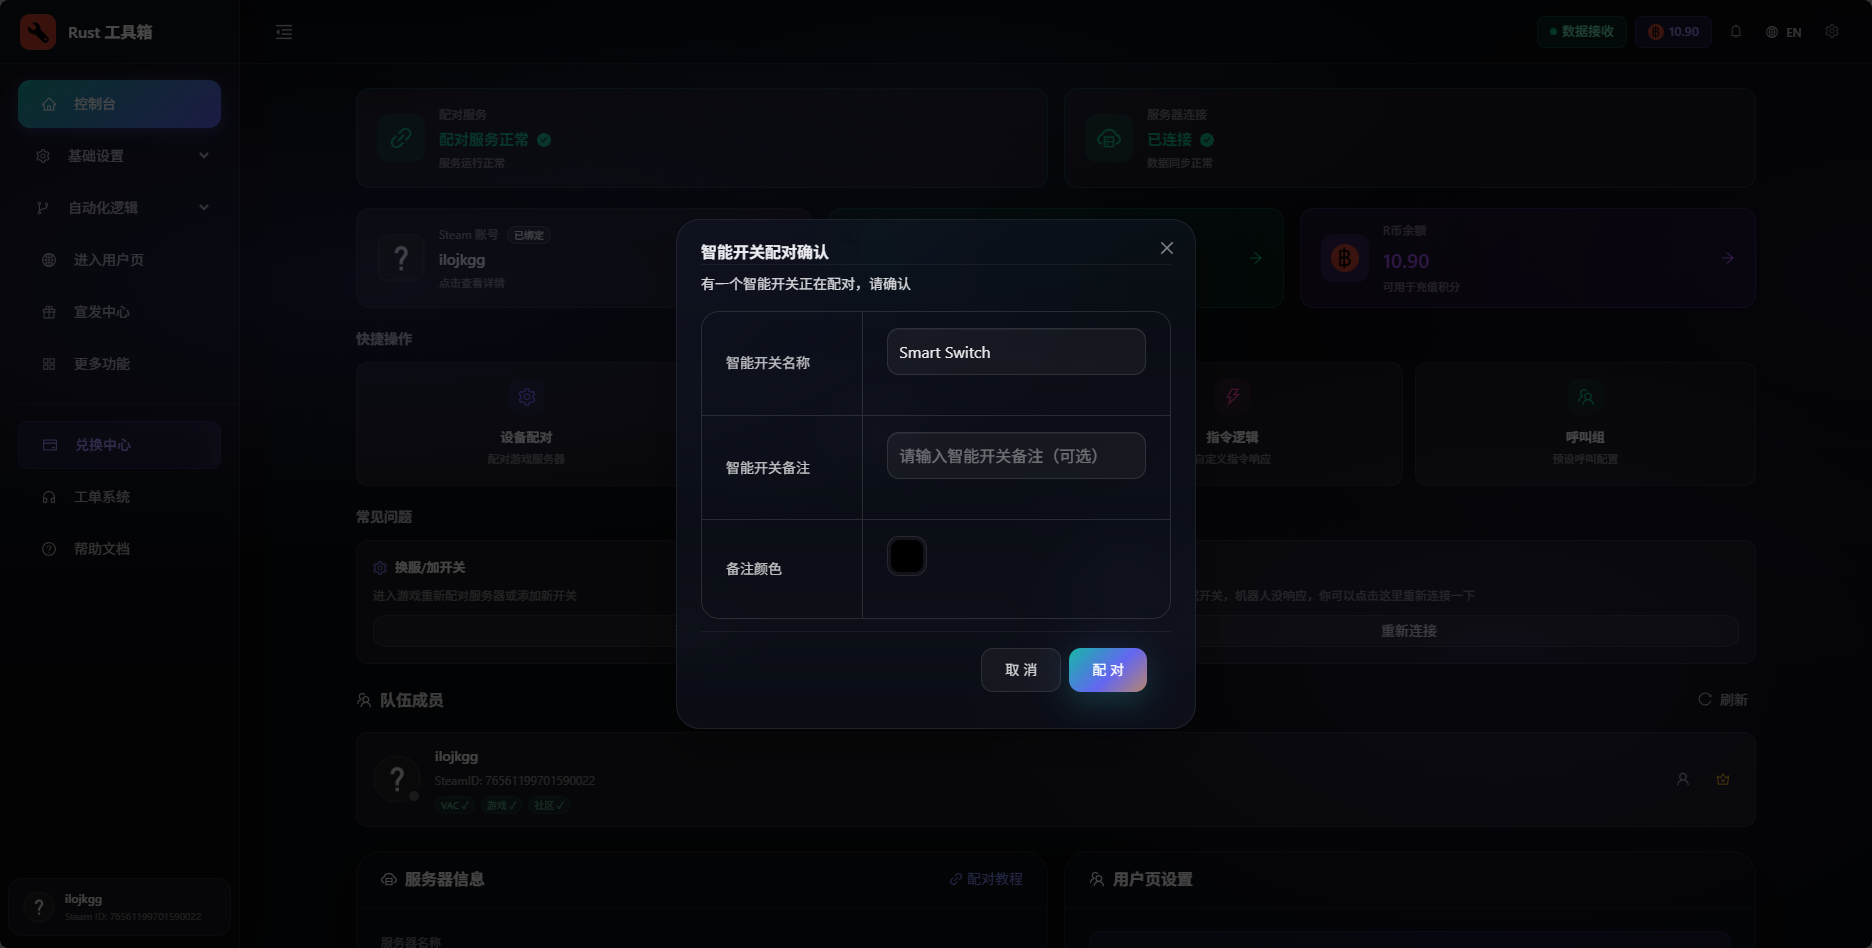Open R币余额 card arrow
1872x948 pixels.
click(1728, 258)
